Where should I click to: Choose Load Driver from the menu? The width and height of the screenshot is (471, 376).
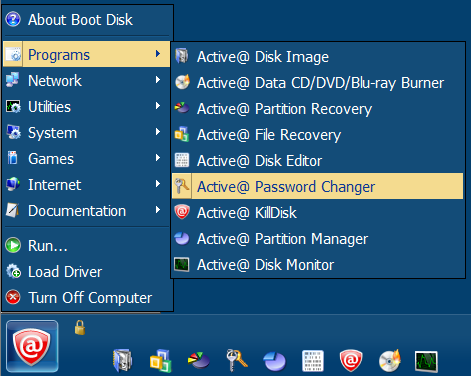(x=87, y=271)
